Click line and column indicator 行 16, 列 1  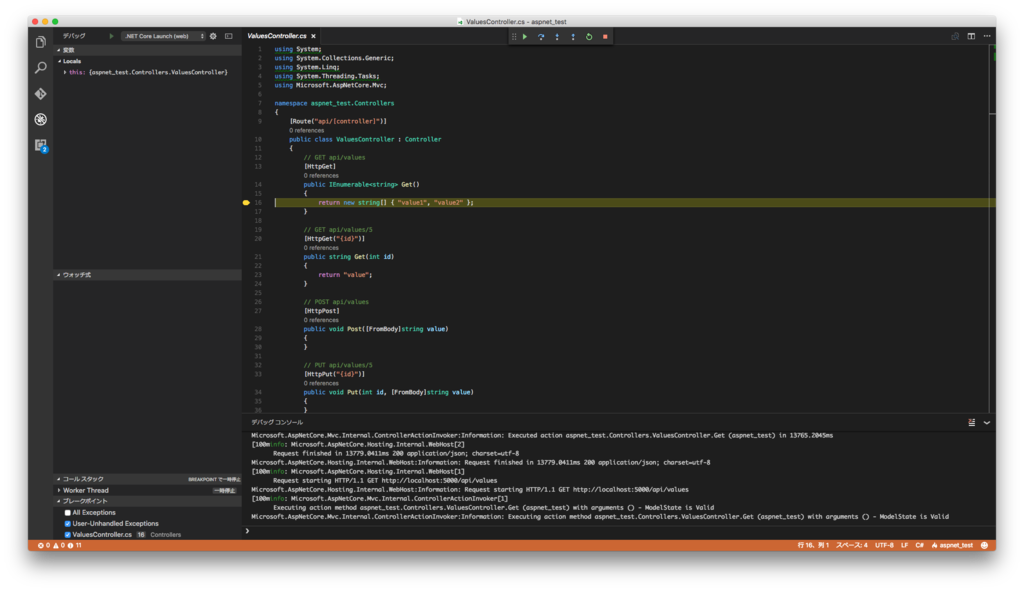pos(813,545)
